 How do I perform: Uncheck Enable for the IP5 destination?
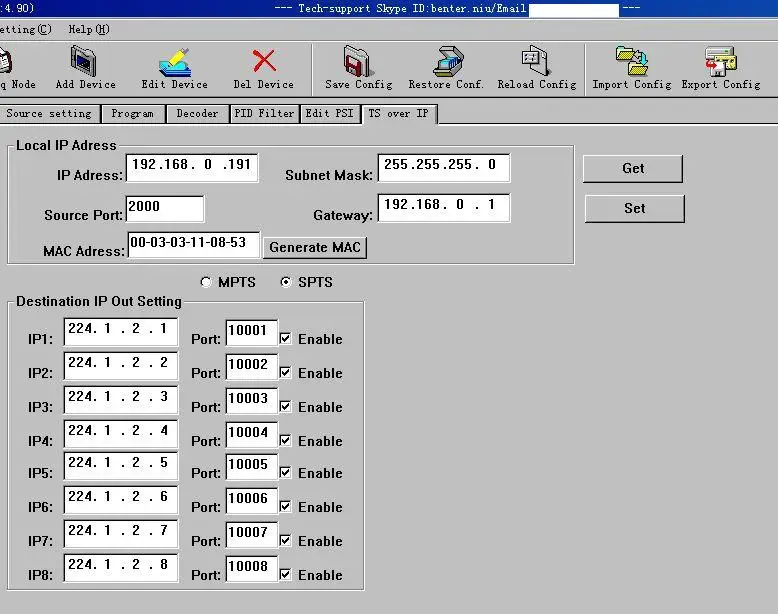[x=286, y=473]
